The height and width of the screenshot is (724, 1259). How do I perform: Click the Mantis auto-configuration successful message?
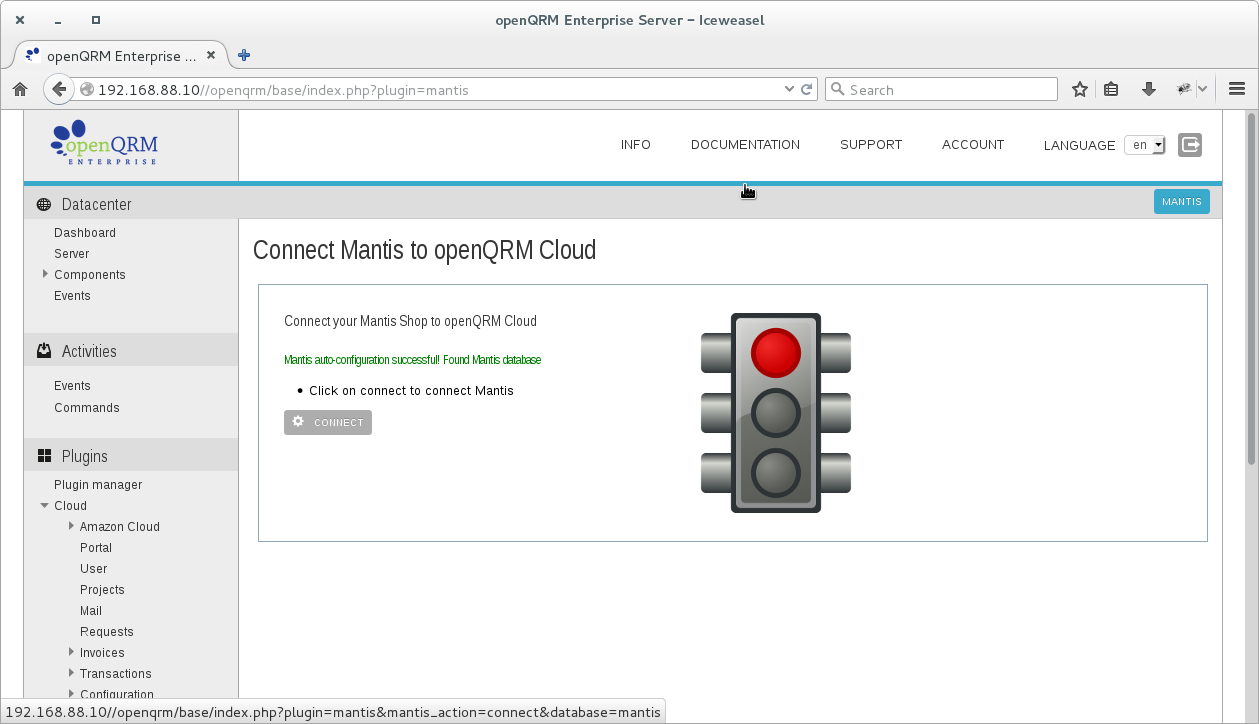(x=412, y=360)
